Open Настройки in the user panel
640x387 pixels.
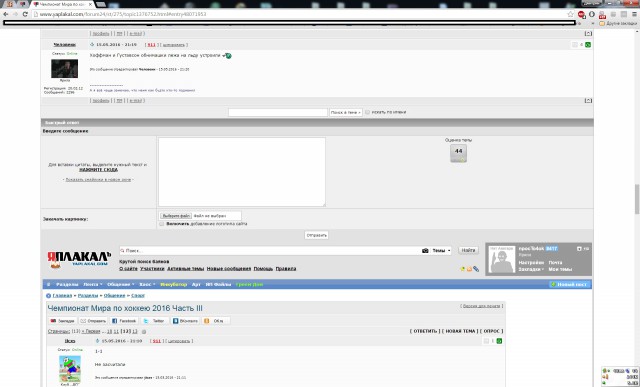click(x=531, y=262)
